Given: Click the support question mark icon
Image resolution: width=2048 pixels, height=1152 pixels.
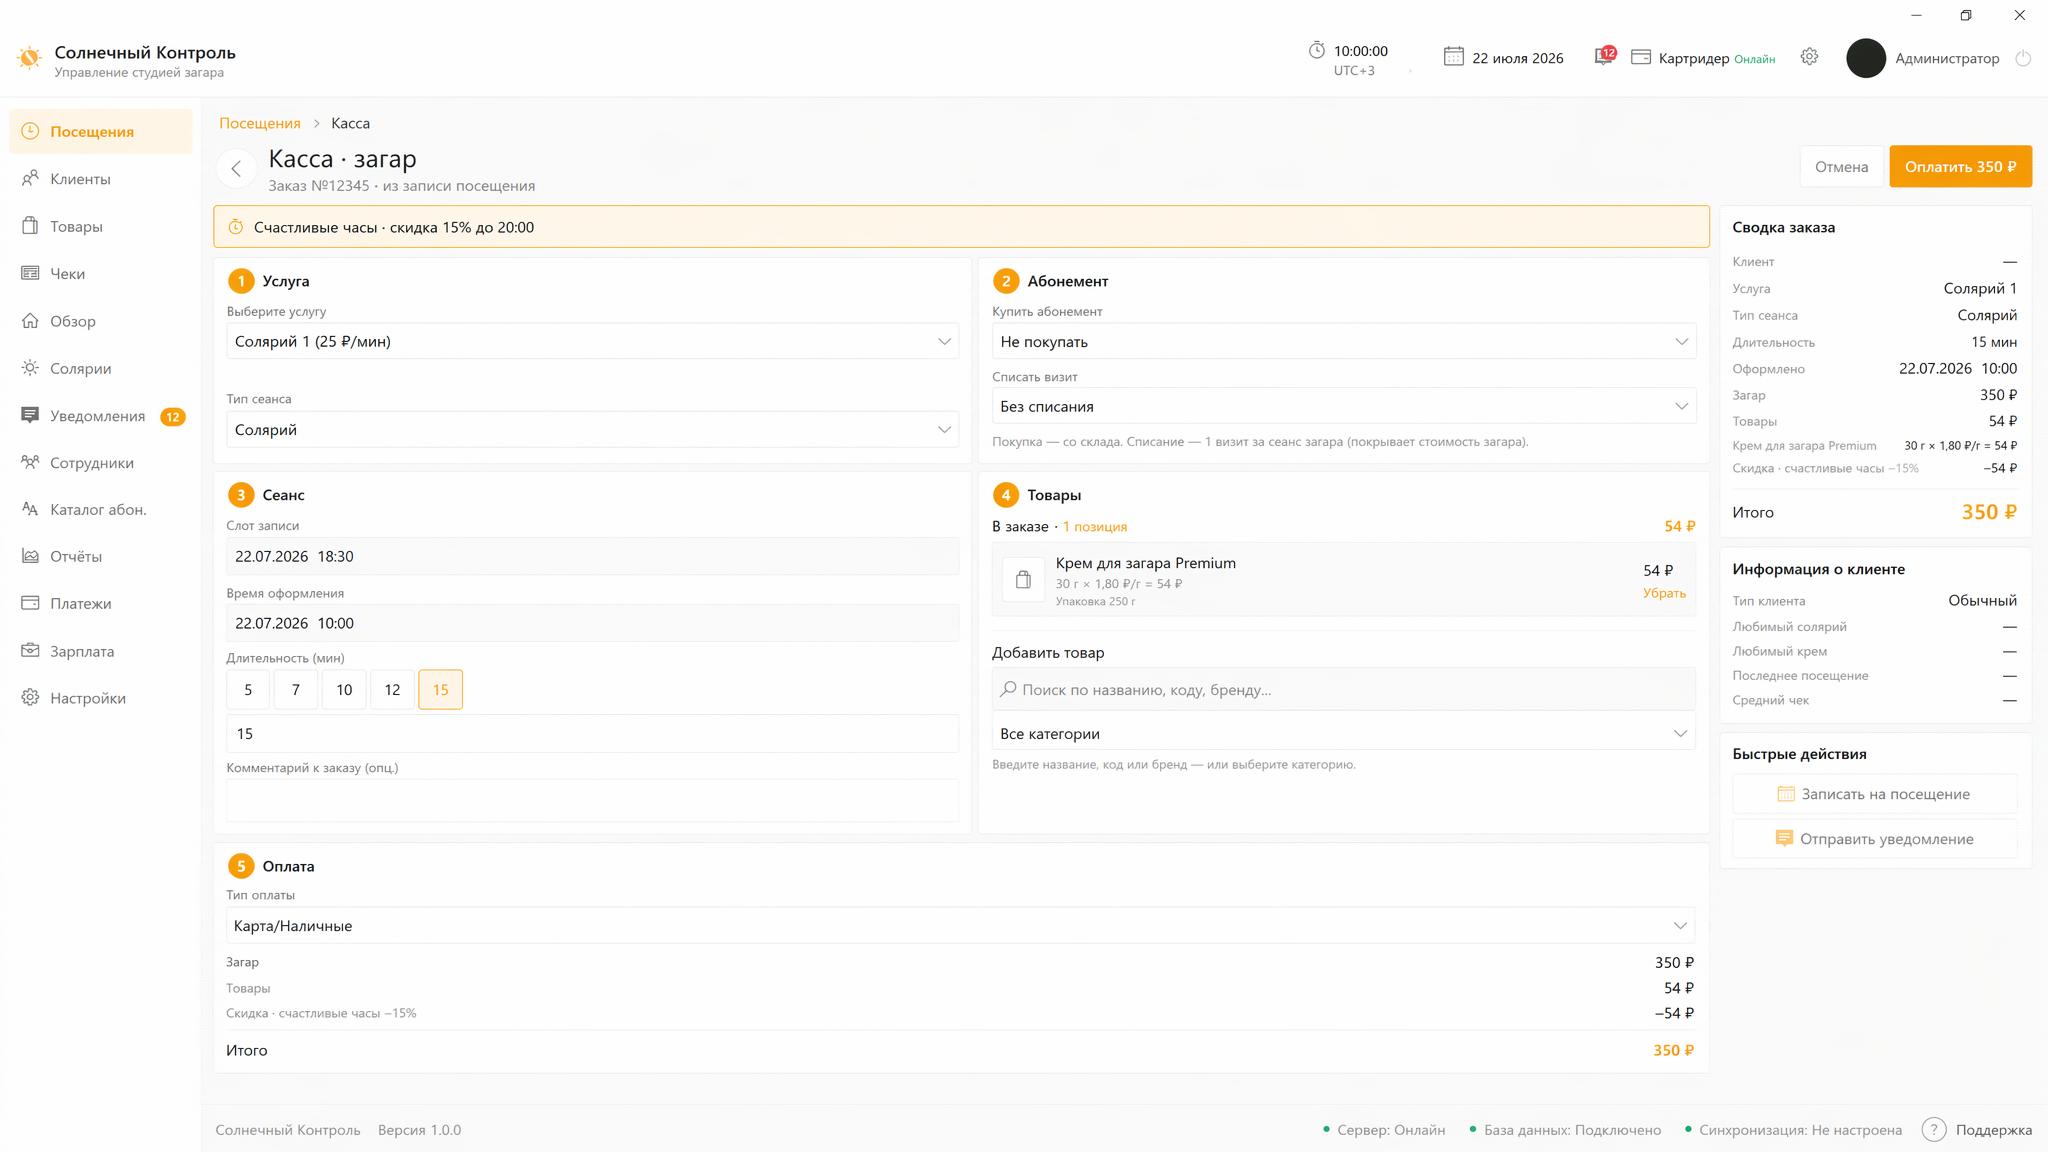Looking at the screenshot, I should (x=1934, y=1130).
